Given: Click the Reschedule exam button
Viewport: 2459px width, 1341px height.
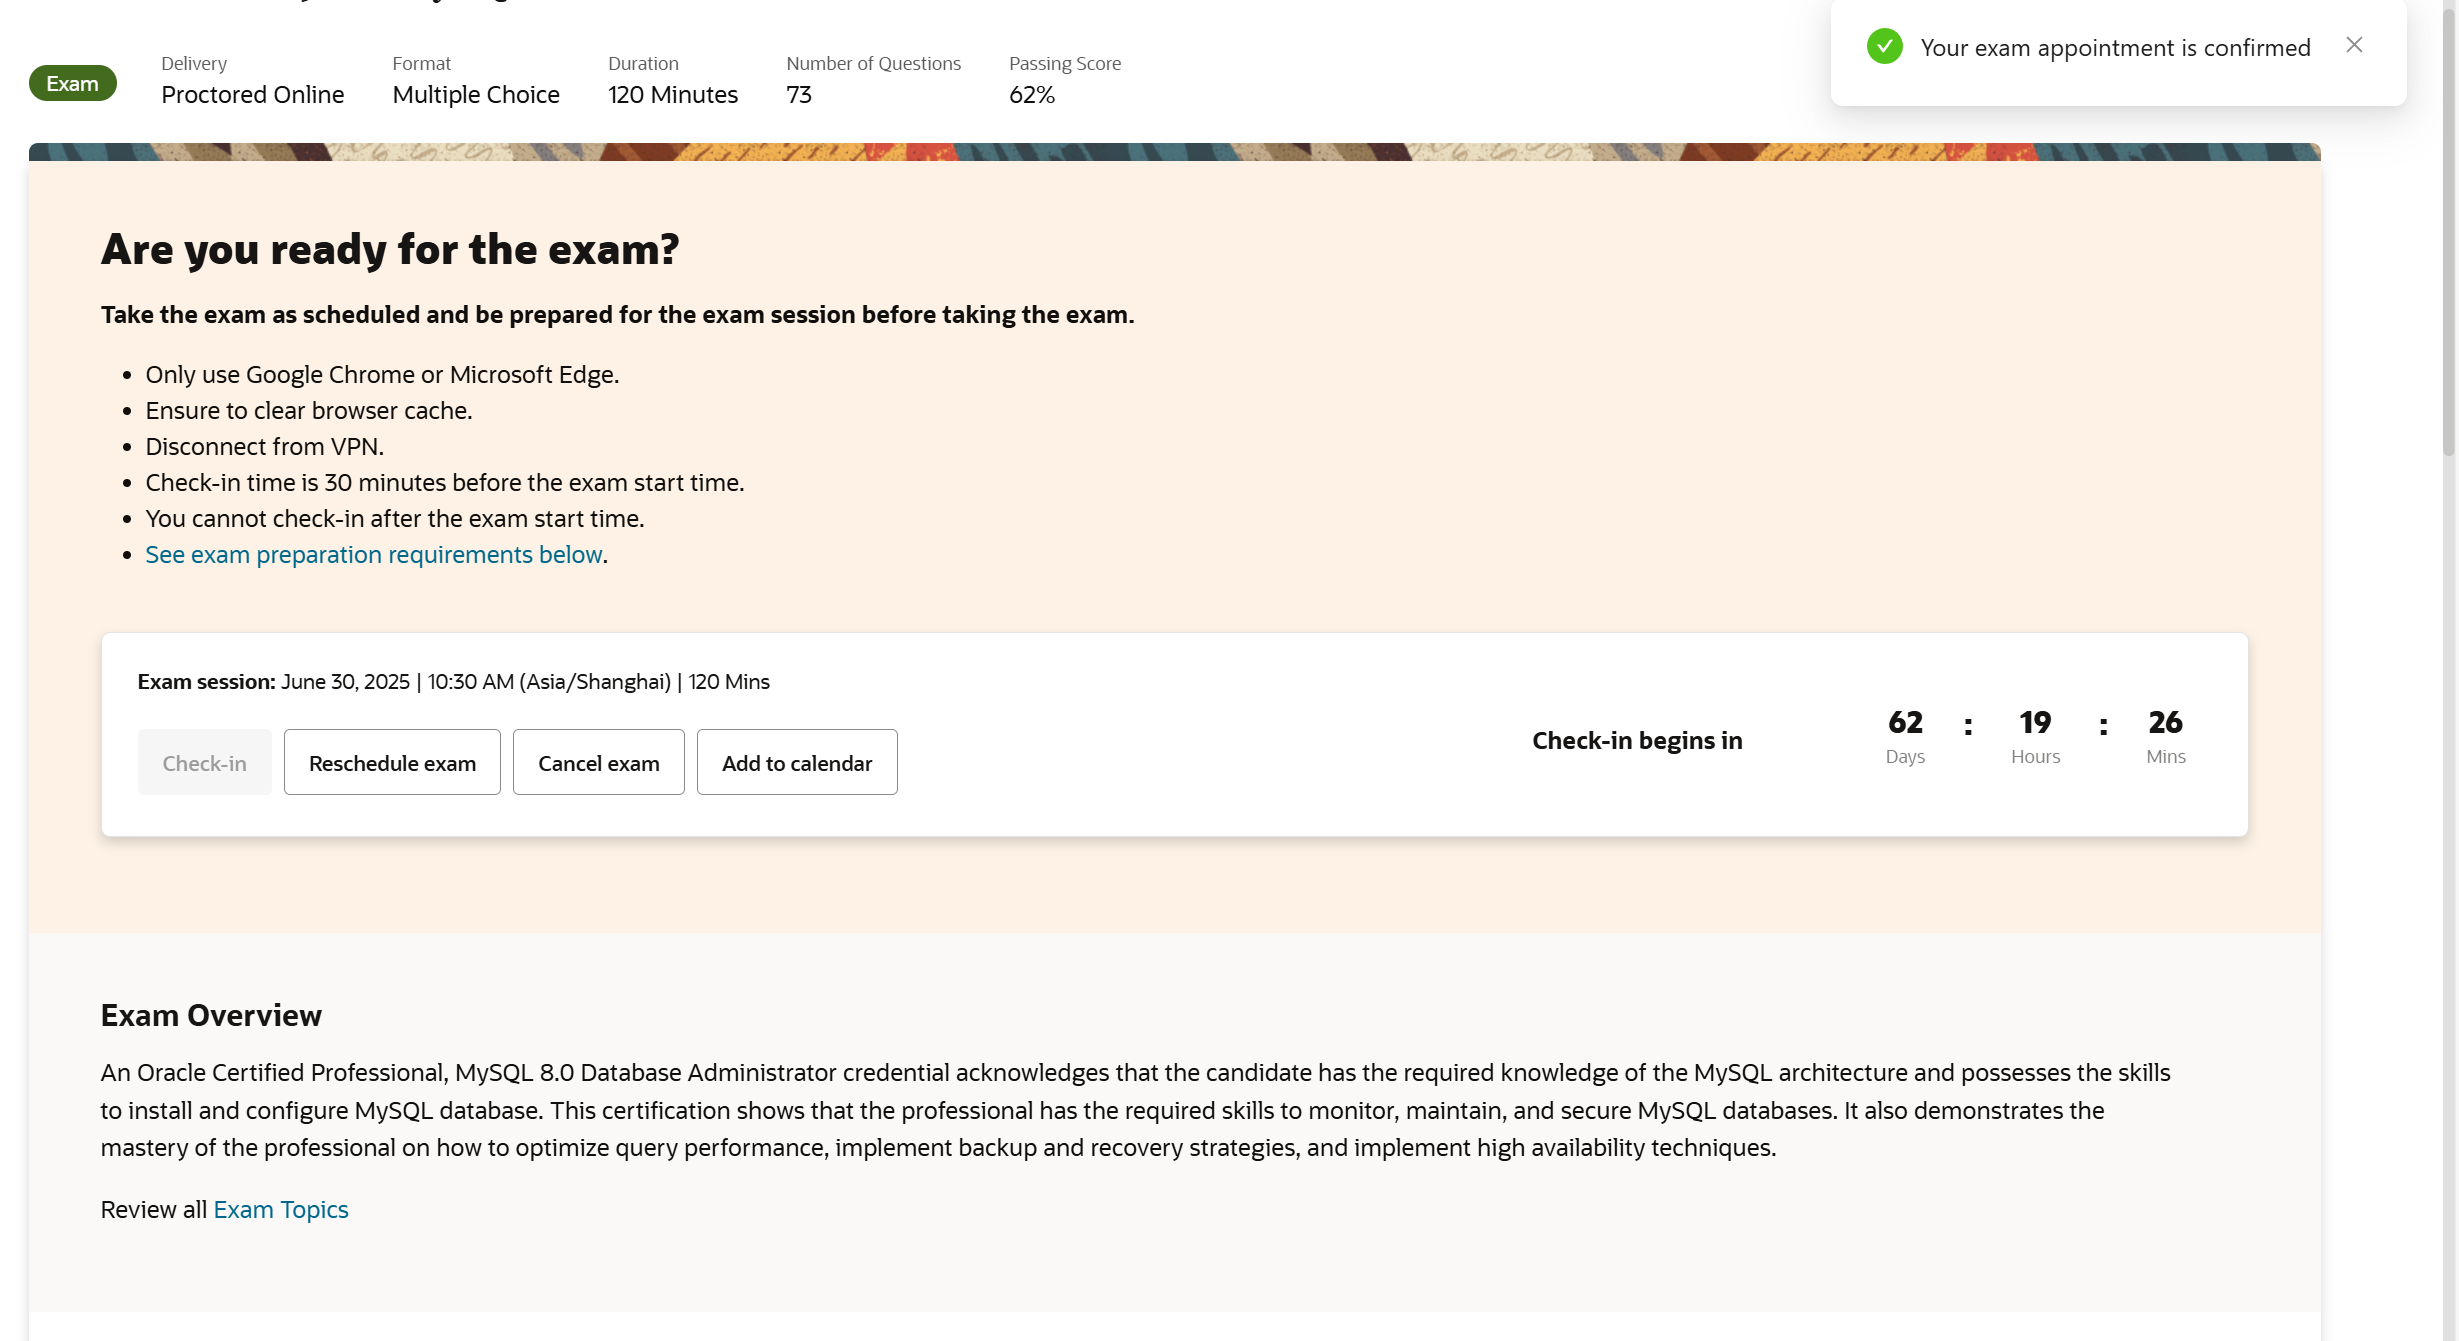Looking at the screenshot, I should [392, 762].
